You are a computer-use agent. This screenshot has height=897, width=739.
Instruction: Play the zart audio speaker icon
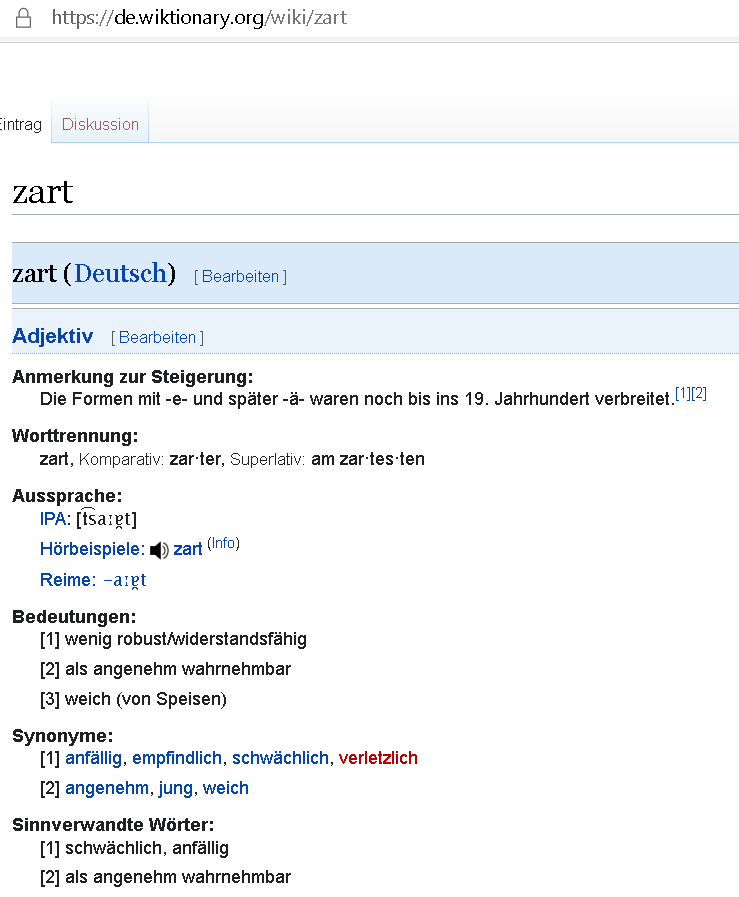point(159,550)
